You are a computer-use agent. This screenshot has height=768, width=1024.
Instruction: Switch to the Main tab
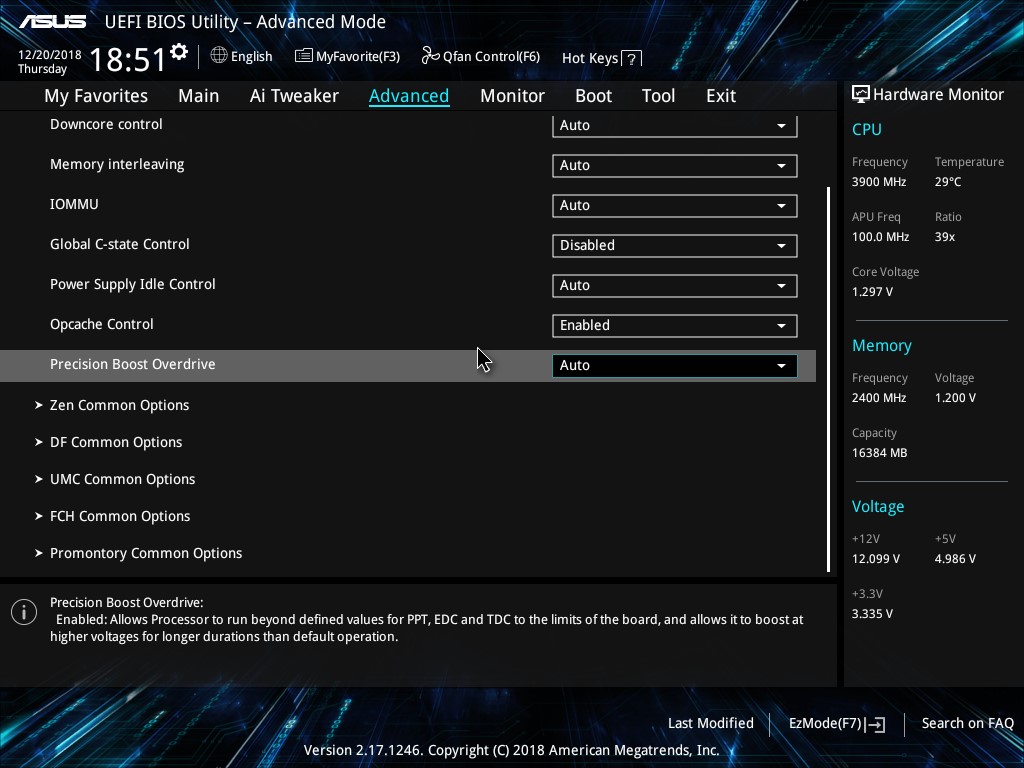199,96
